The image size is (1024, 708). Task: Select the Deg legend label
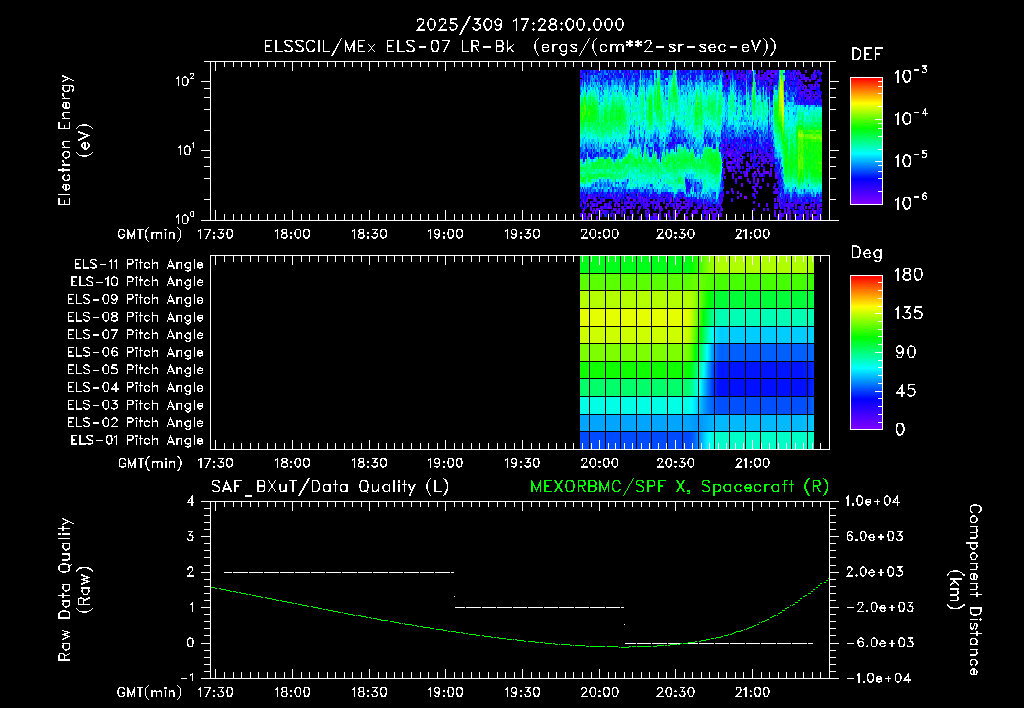pos(866,253)
